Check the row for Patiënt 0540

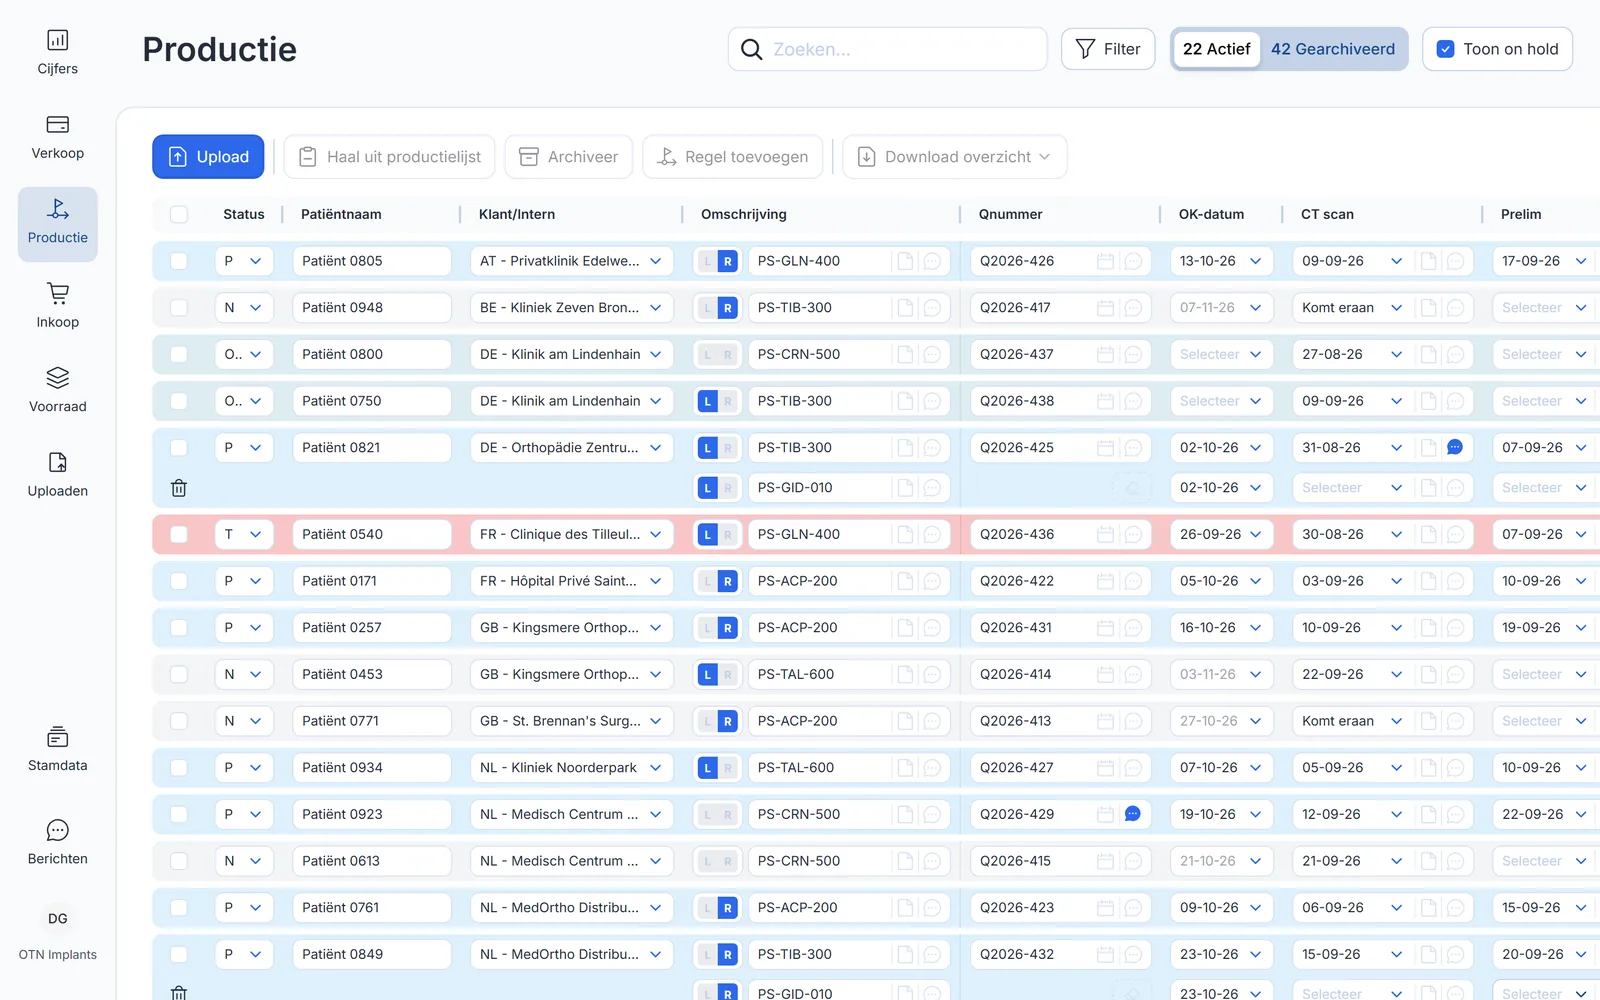[179, 534]
